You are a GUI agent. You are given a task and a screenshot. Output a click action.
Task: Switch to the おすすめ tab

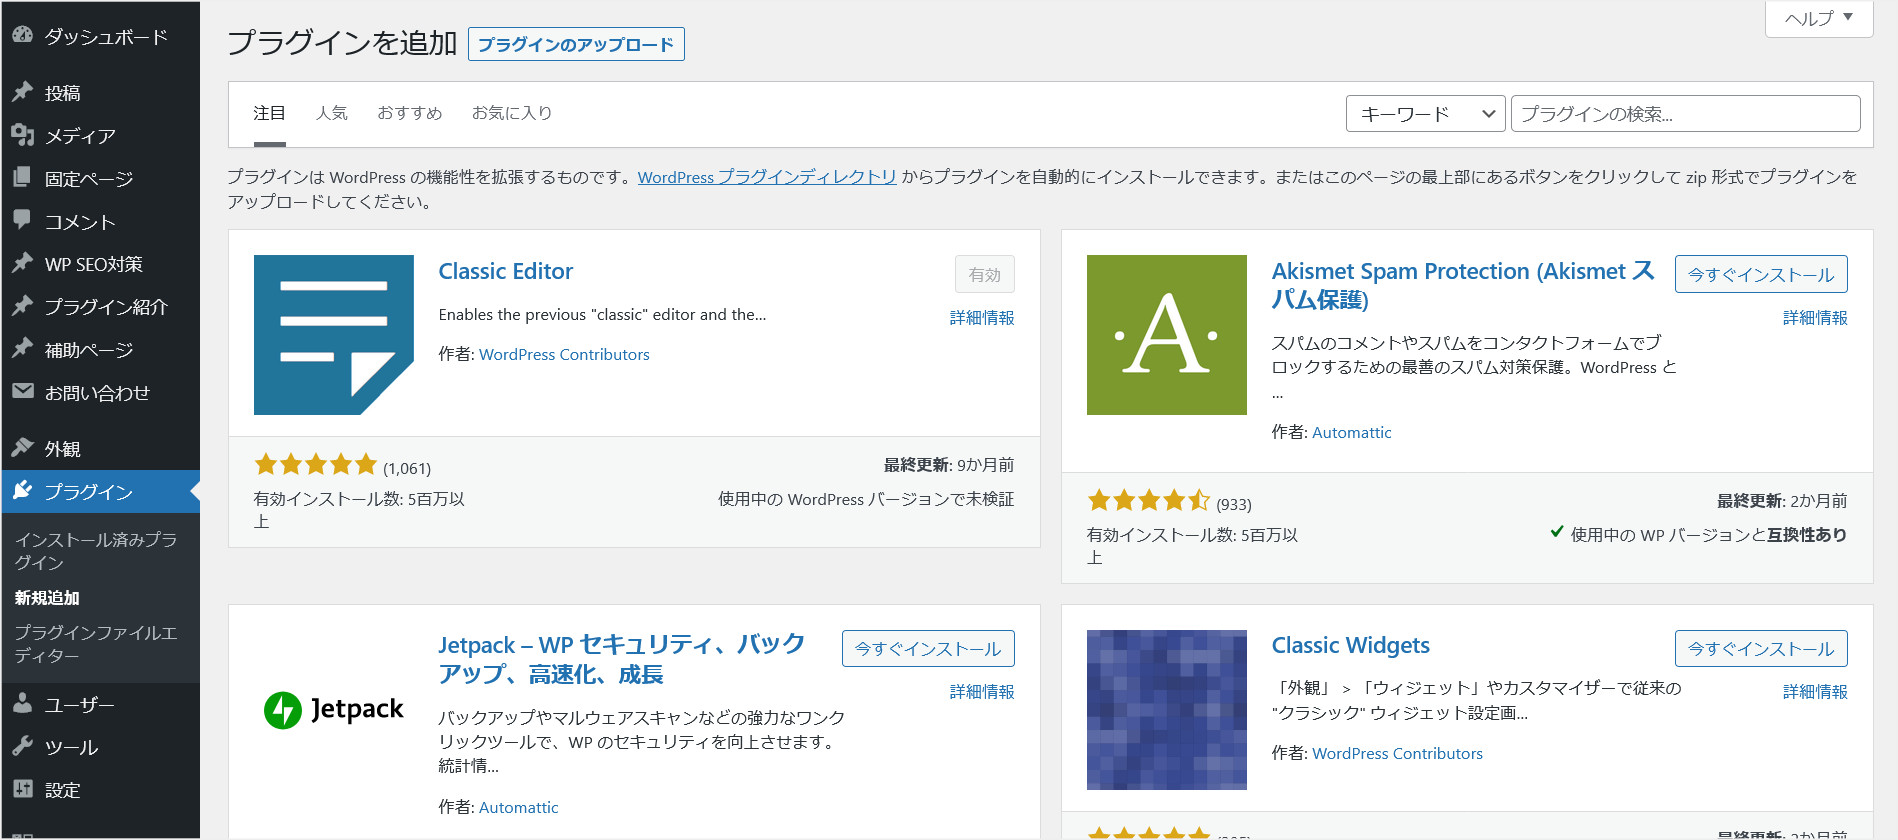(x=409, y=113)
